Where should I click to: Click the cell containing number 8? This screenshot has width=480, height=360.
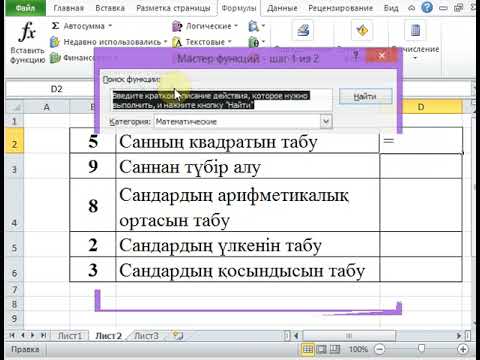pyautogui.click(x=93, y=205)
